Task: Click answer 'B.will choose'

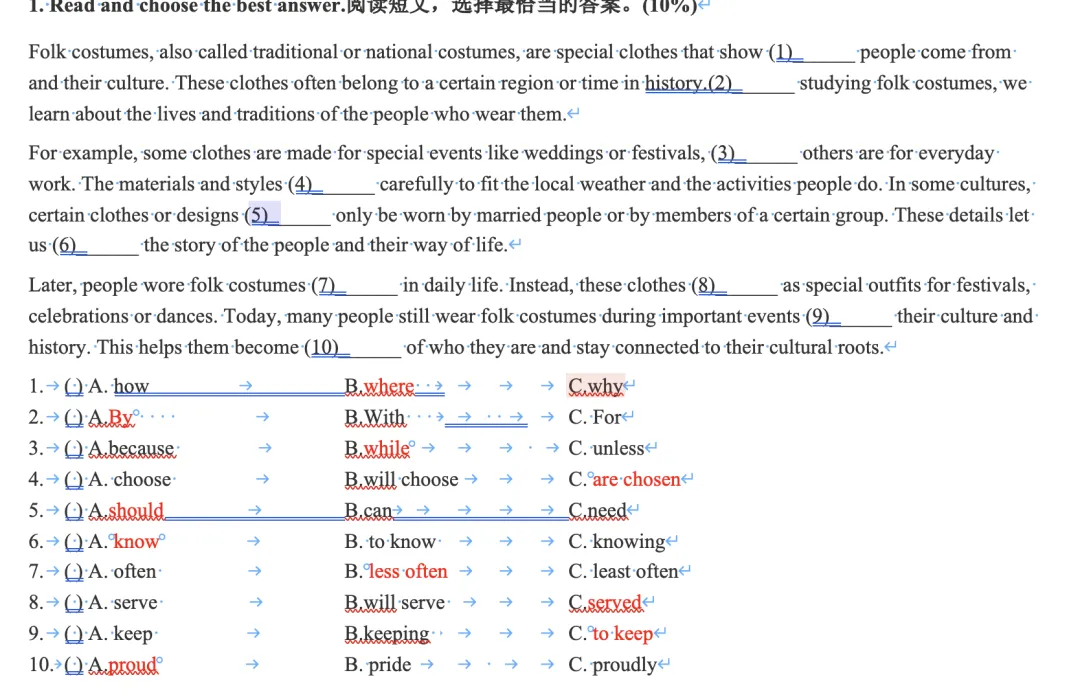Action: click(402, 479)
